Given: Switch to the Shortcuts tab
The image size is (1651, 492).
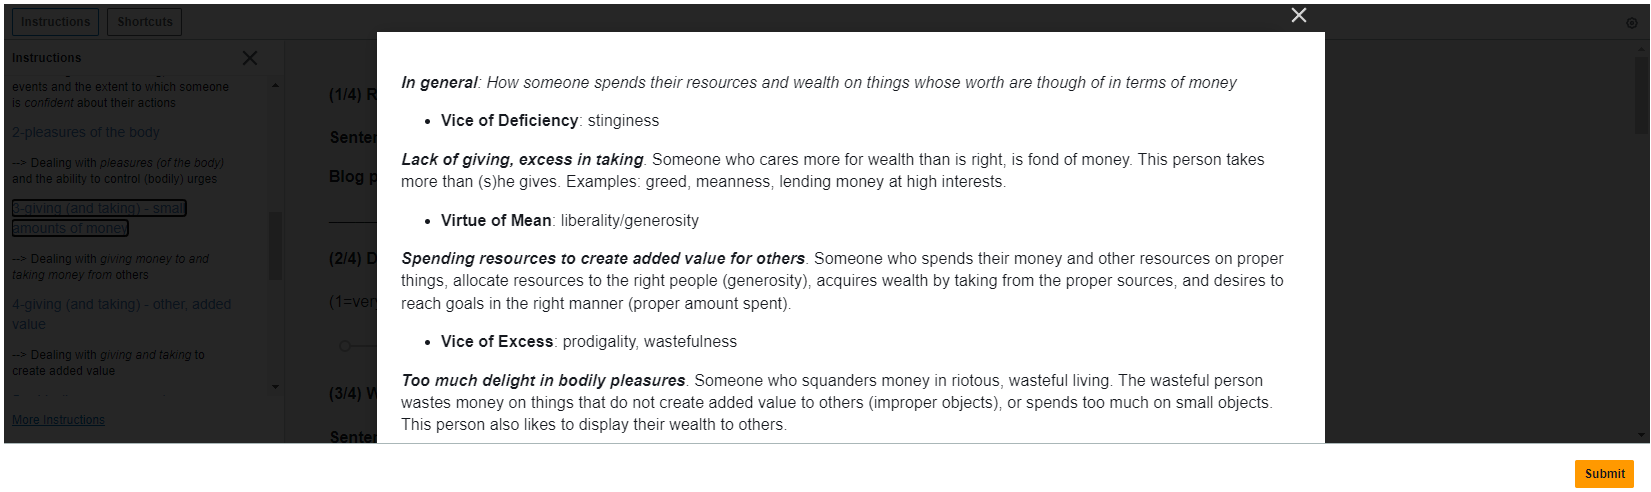Looking at the screenshot, I should point(145,22).
